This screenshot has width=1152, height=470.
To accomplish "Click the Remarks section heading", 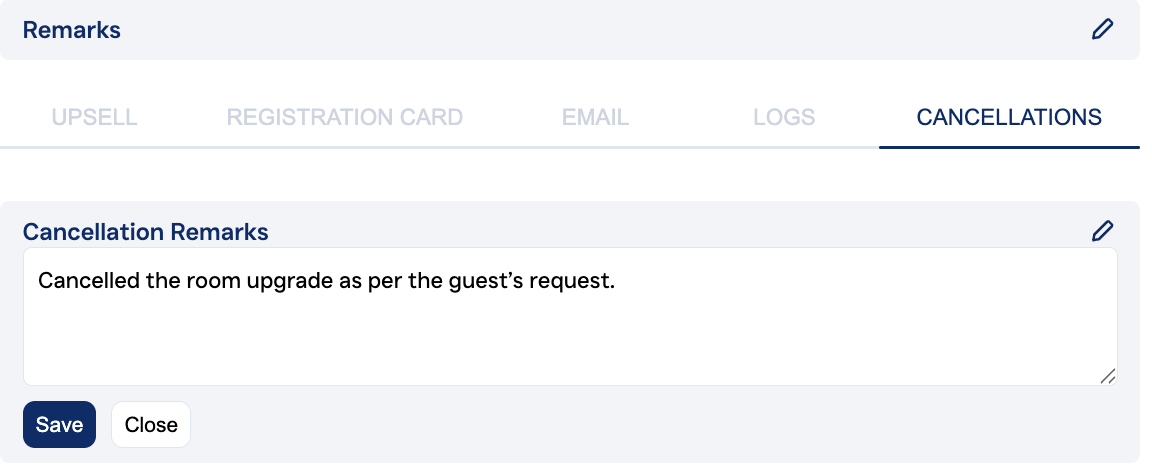I will tap(72, 30).
